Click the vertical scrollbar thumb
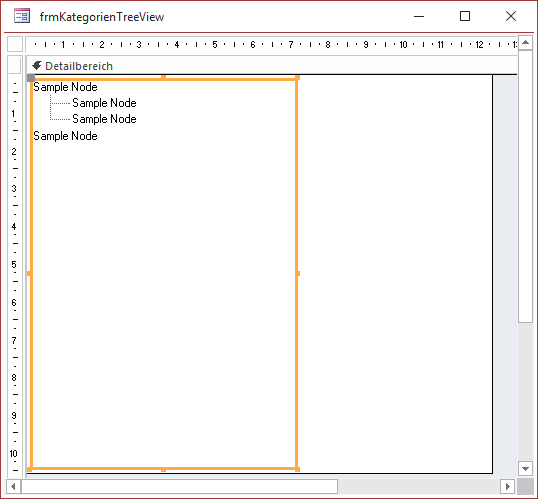 [525, 186]
